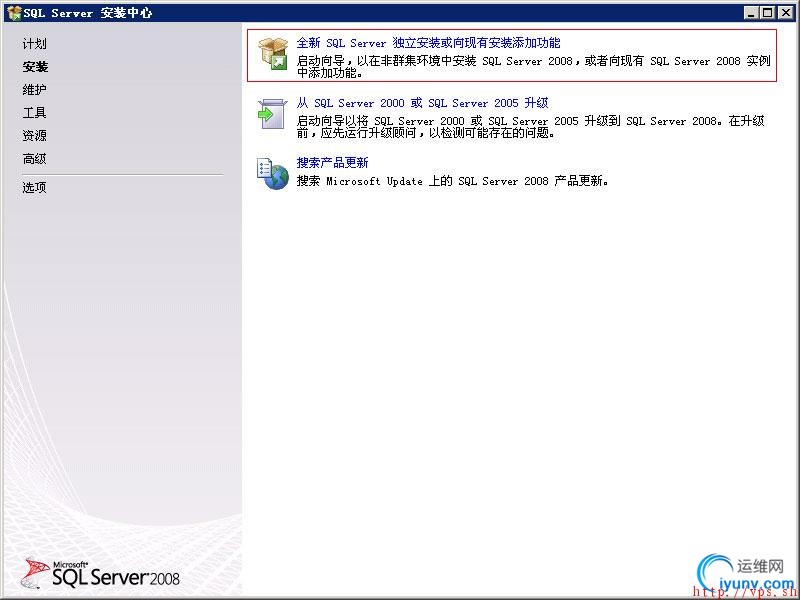This screenshot has width=800, height=600.
Task: Maximize the SQL Server 安装中心 window
Action: coord(767,13)
